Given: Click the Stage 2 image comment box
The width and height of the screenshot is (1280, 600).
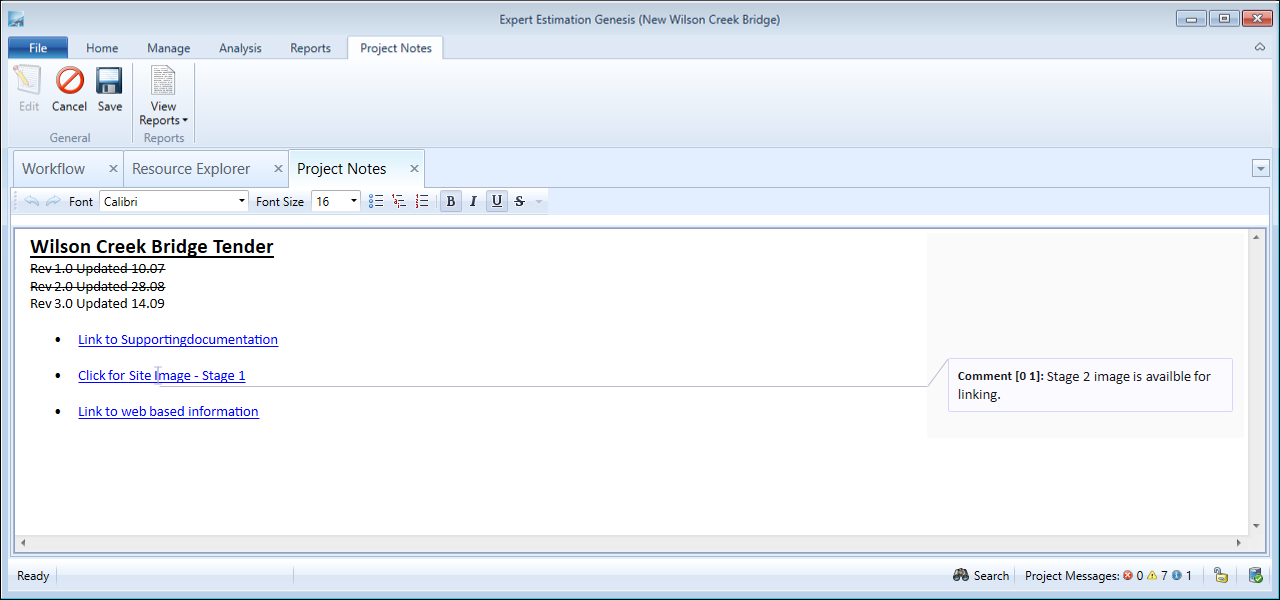Looking at the screenshot, I should tap(1089, 385).
